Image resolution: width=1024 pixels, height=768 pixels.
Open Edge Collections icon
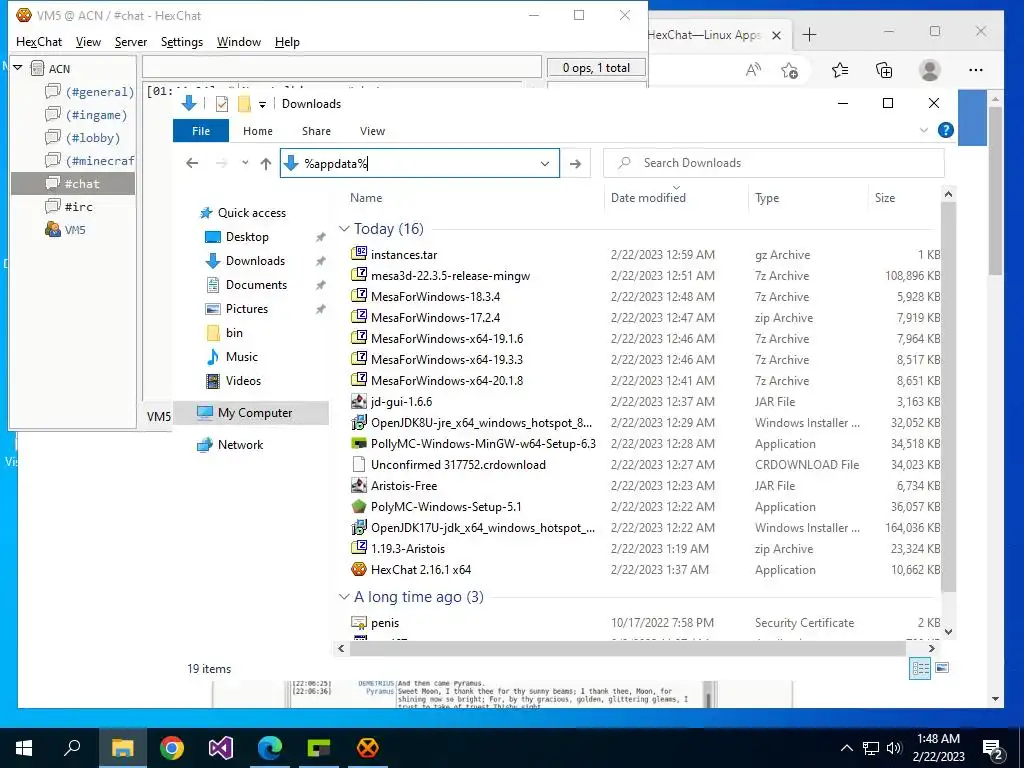tap(884, 70)
